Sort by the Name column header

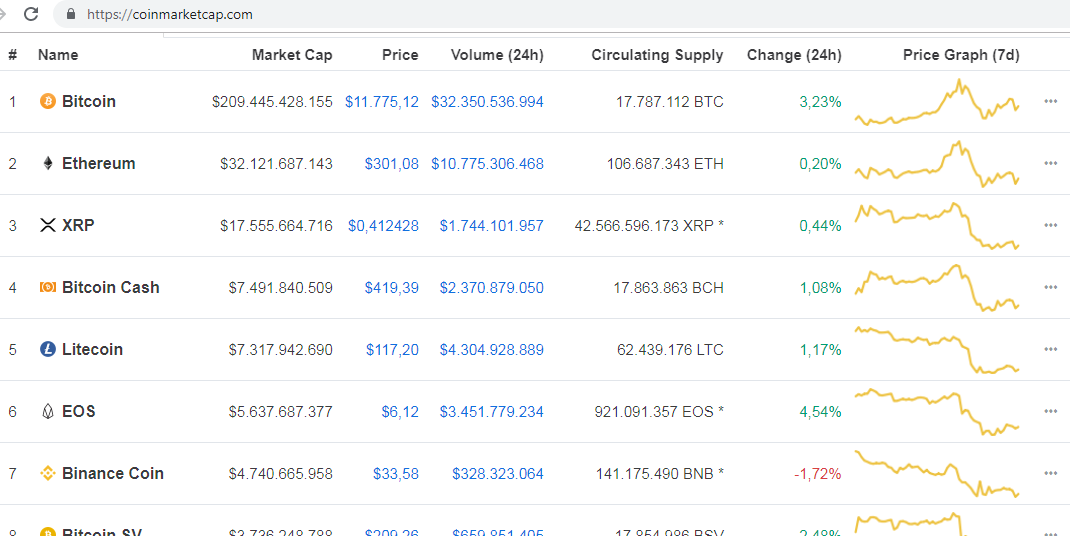[58, 55]
